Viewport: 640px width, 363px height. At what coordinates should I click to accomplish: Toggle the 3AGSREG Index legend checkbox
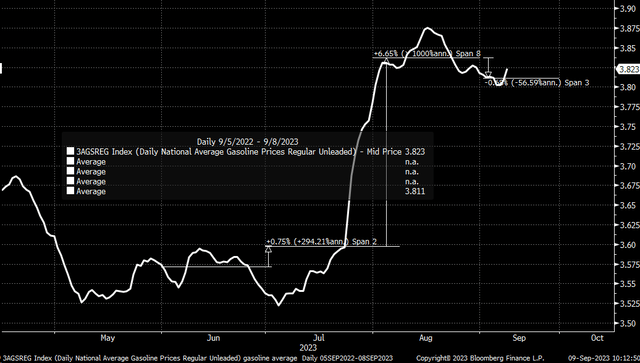(71, 151)
